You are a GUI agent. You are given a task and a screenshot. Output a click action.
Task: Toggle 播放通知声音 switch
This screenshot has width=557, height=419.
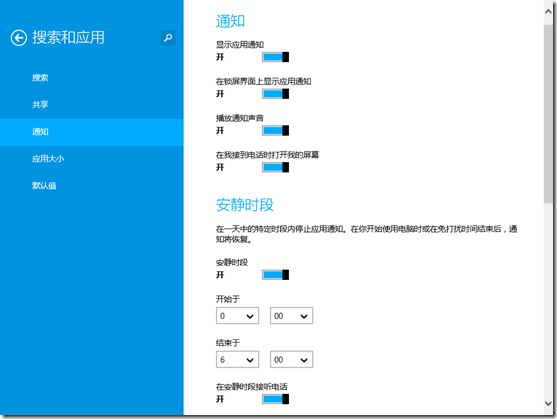(x=275, y=131)
